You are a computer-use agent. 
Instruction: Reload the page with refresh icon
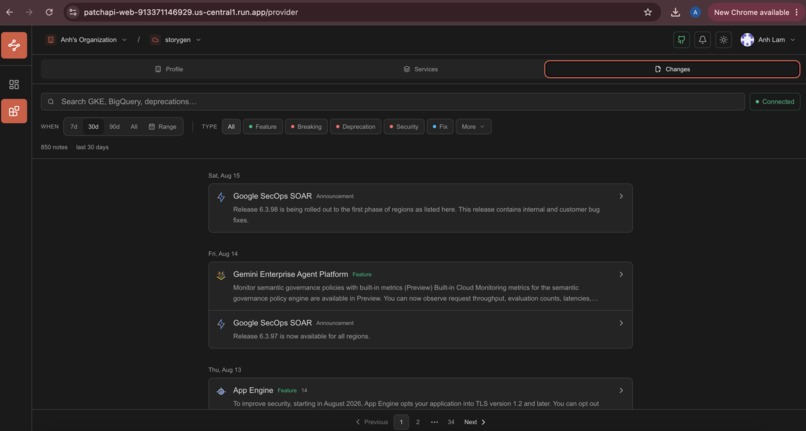tap(49, 12)
